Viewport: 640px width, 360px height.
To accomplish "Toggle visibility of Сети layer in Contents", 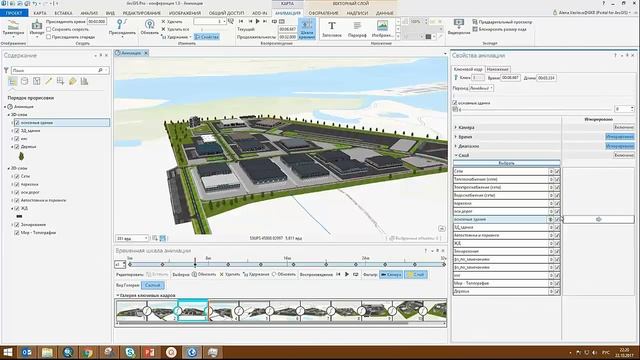I will click(17, 176).
